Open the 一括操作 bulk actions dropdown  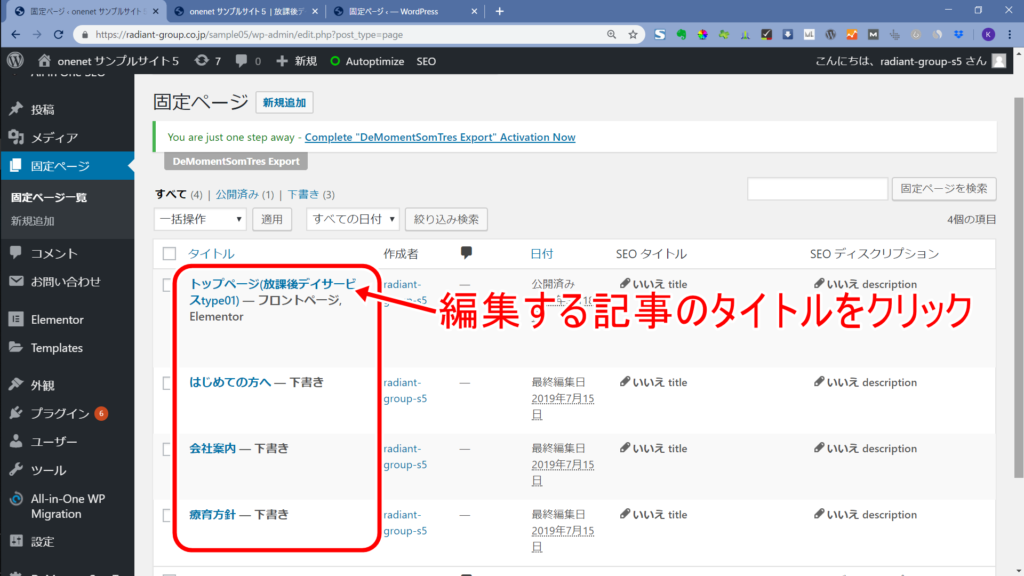pyautogui.click(x=200, y=219)
